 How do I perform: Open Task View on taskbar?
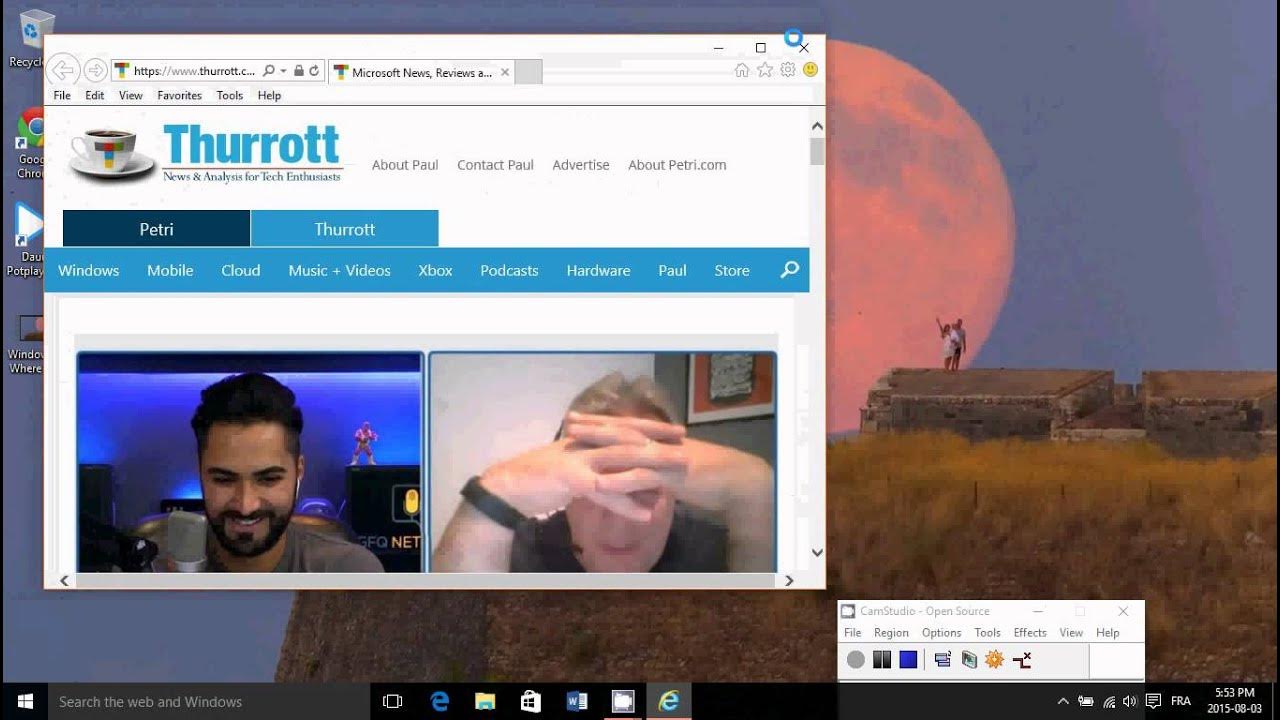(x=393, y=702)
